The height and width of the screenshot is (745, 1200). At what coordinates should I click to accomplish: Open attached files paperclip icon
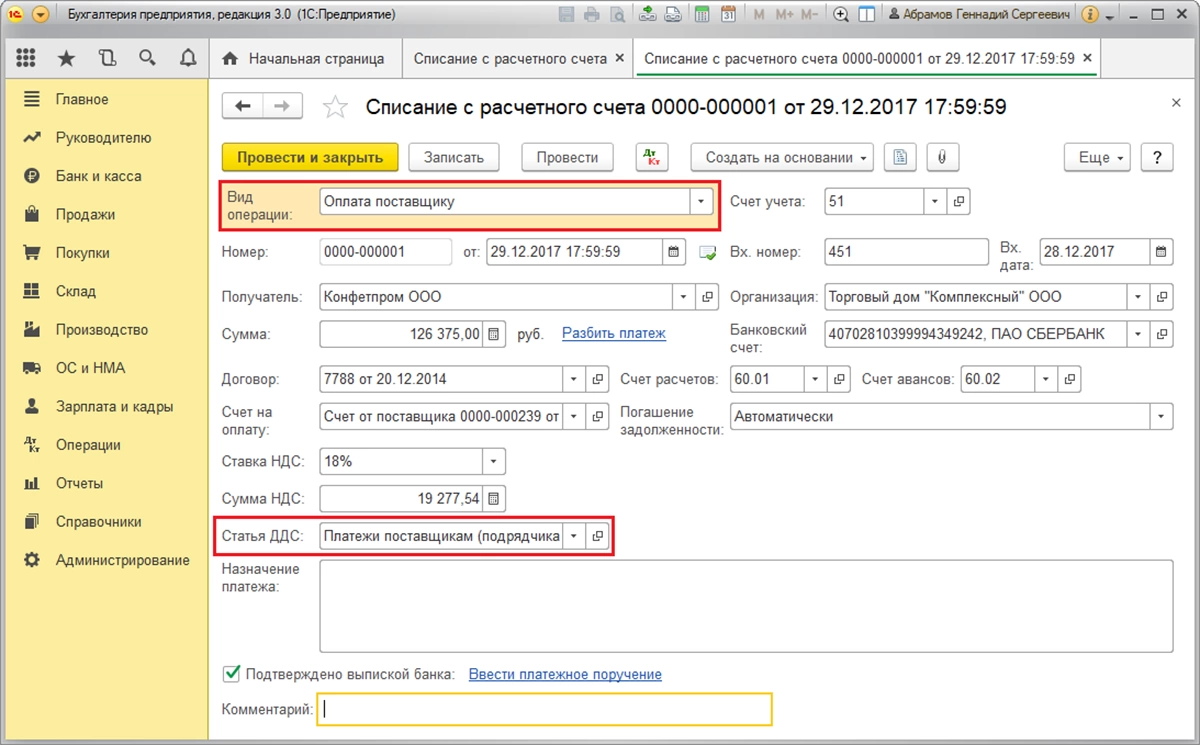click(x=942, y=157)
